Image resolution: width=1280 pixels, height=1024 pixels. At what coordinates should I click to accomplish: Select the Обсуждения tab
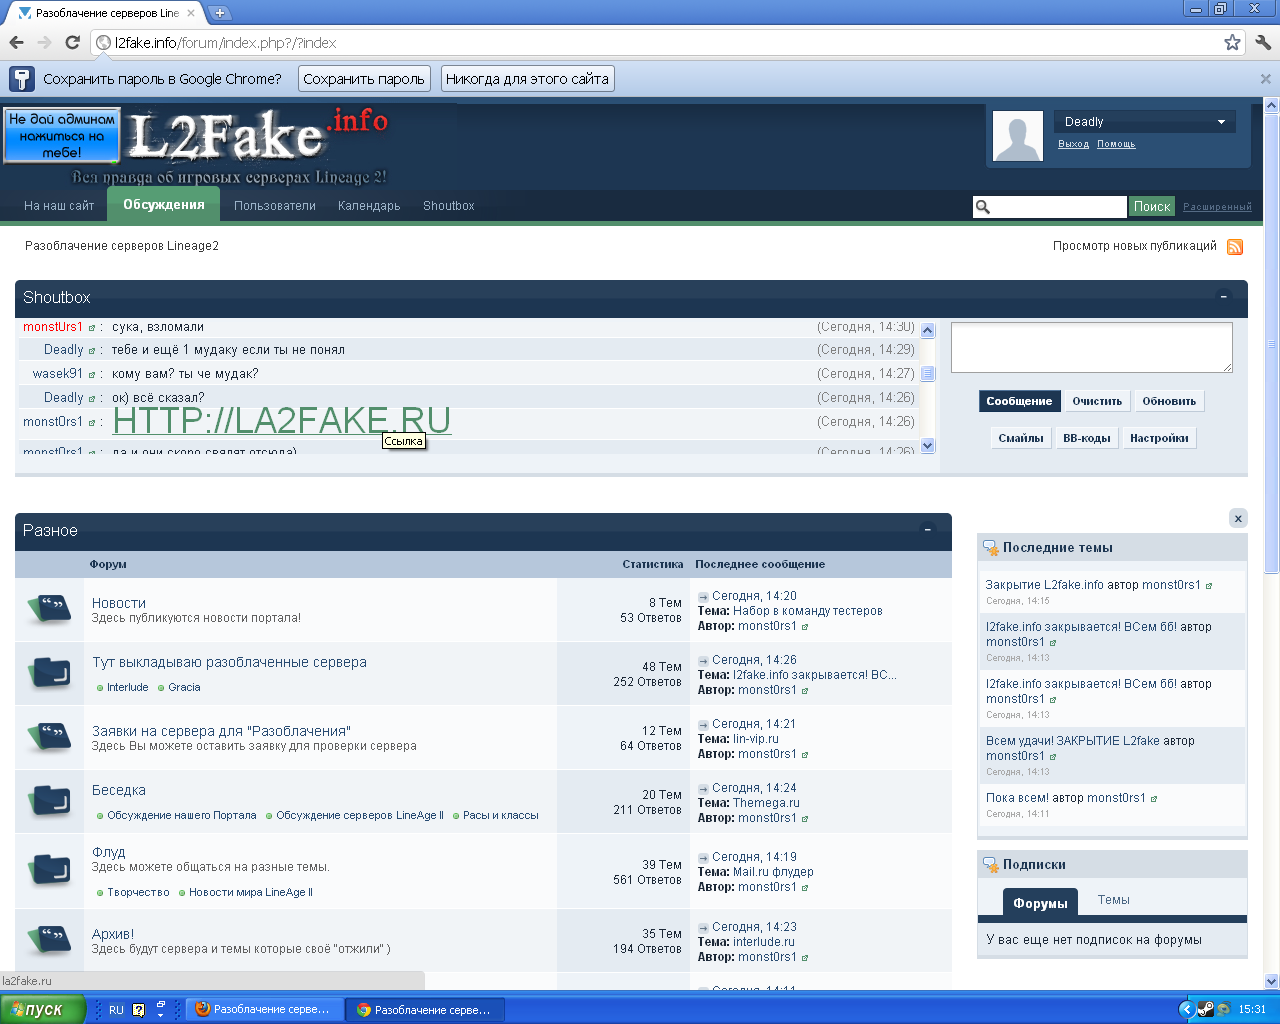(x=164, y=205)
